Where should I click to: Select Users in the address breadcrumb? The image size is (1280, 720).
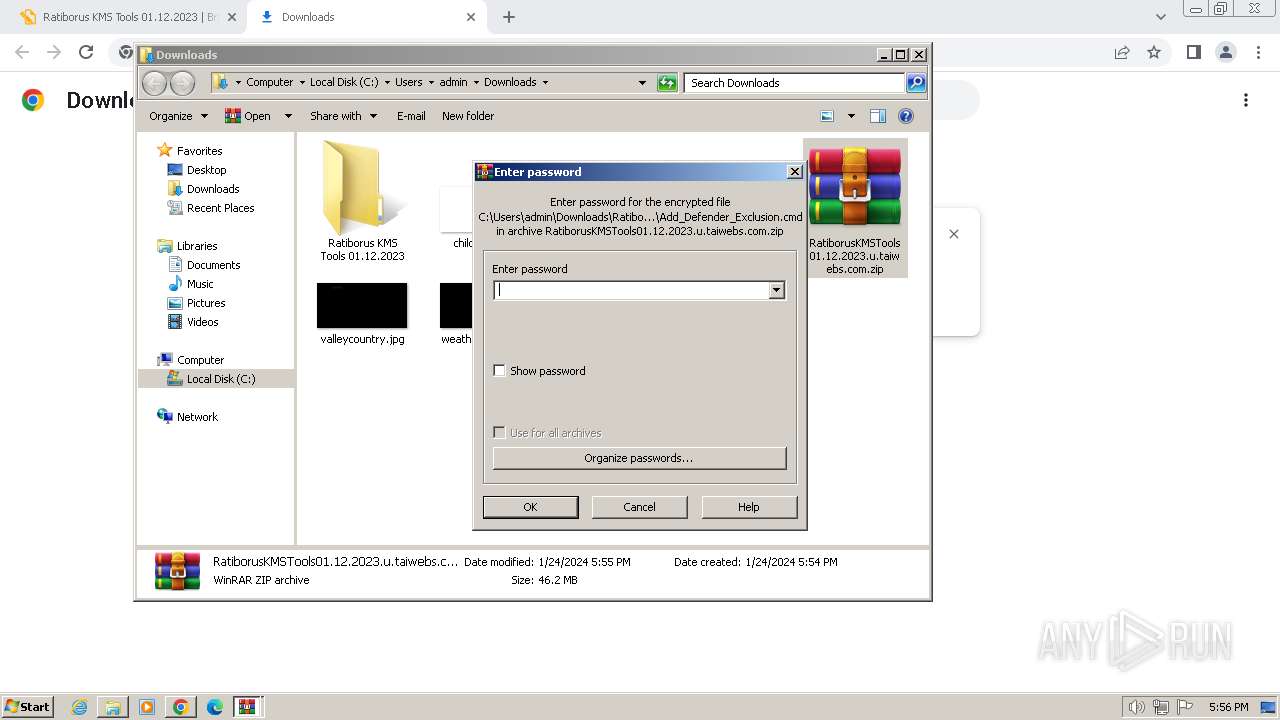[408, 82]
